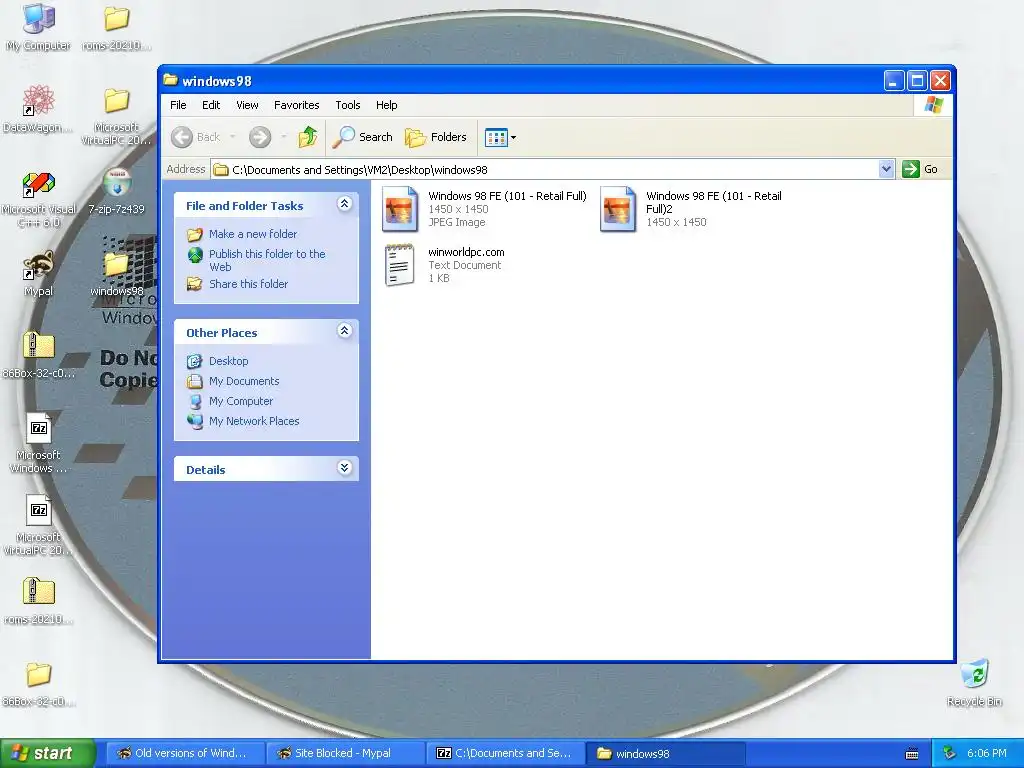
Task: Switch to Site Blocked - Mypal taskbar window
Action: click(345, 753)
